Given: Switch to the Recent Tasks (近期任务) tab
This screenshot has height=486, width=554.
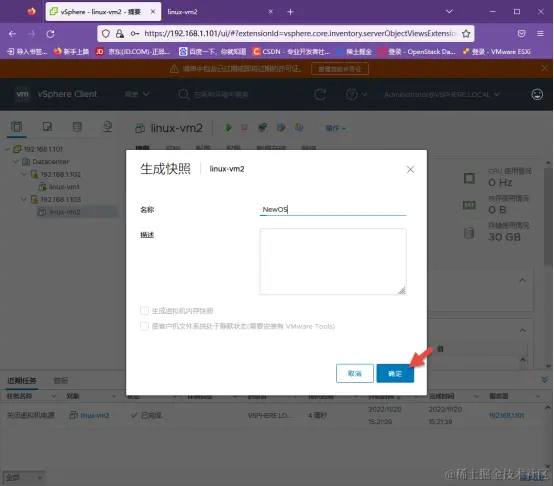Looking at the screenshot, I should [x=22, y=380].
